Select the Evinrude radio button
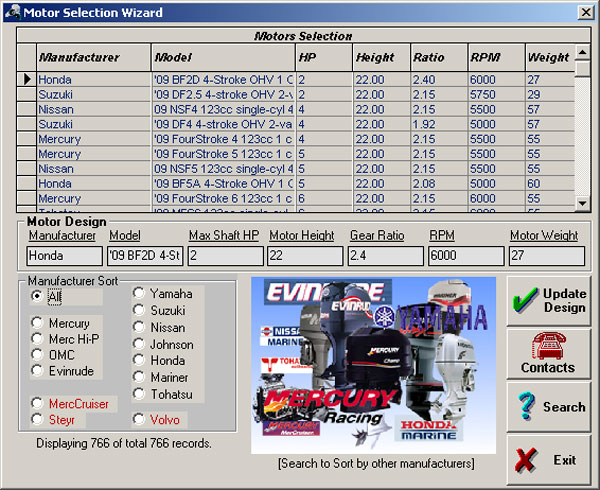Screen dimensions: 600x490 37,370
